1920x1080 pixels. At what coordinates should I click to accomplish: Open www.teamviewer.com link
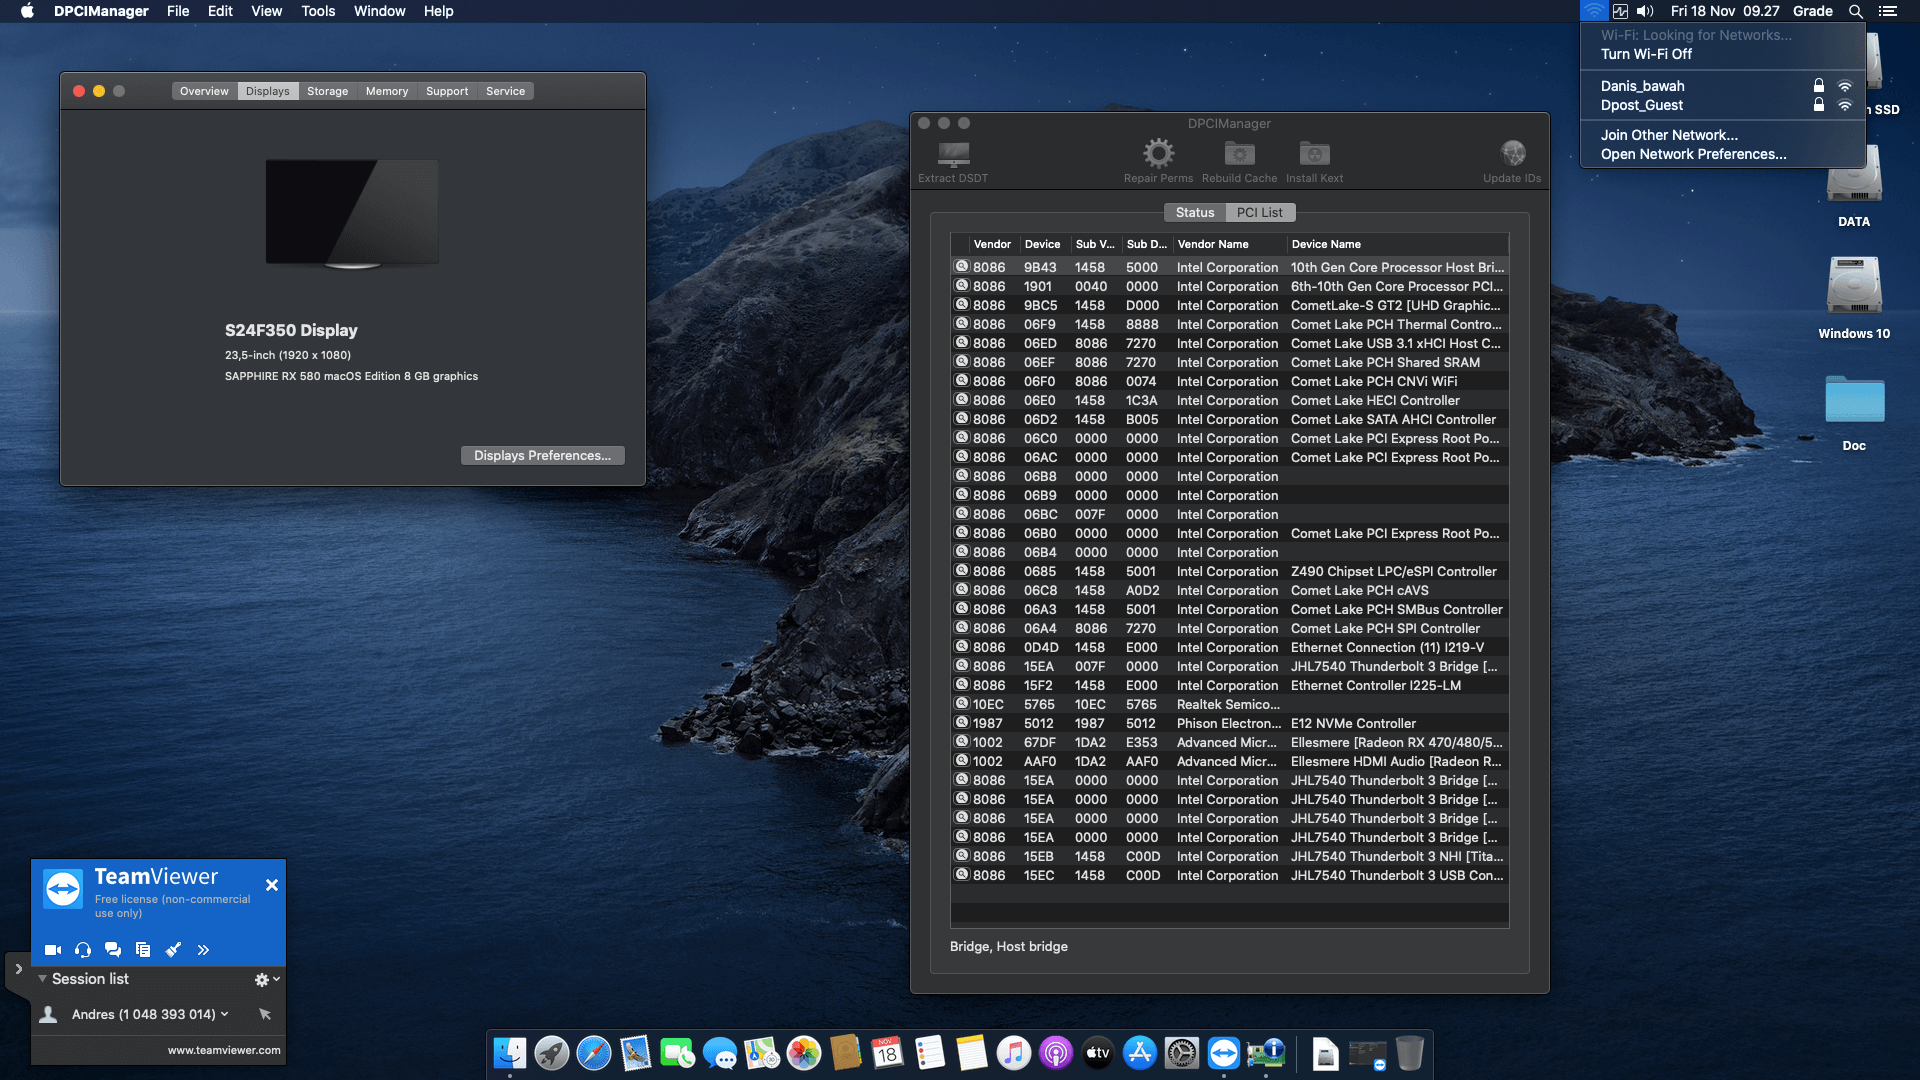point(224,1050)
